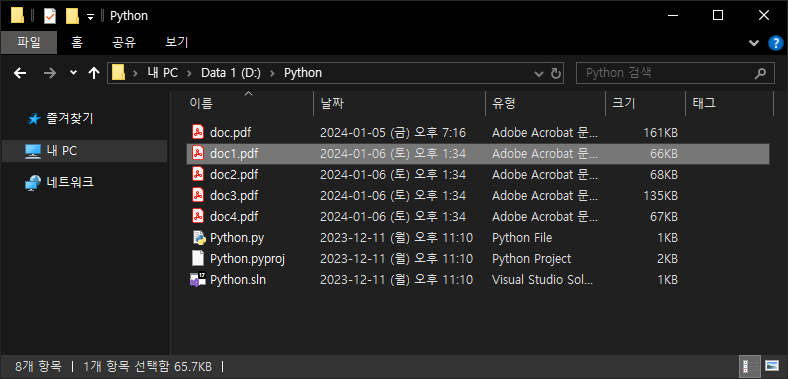
Task: Click the doc.pdf Acrobat file icon
Action: (x=198, y=133)
